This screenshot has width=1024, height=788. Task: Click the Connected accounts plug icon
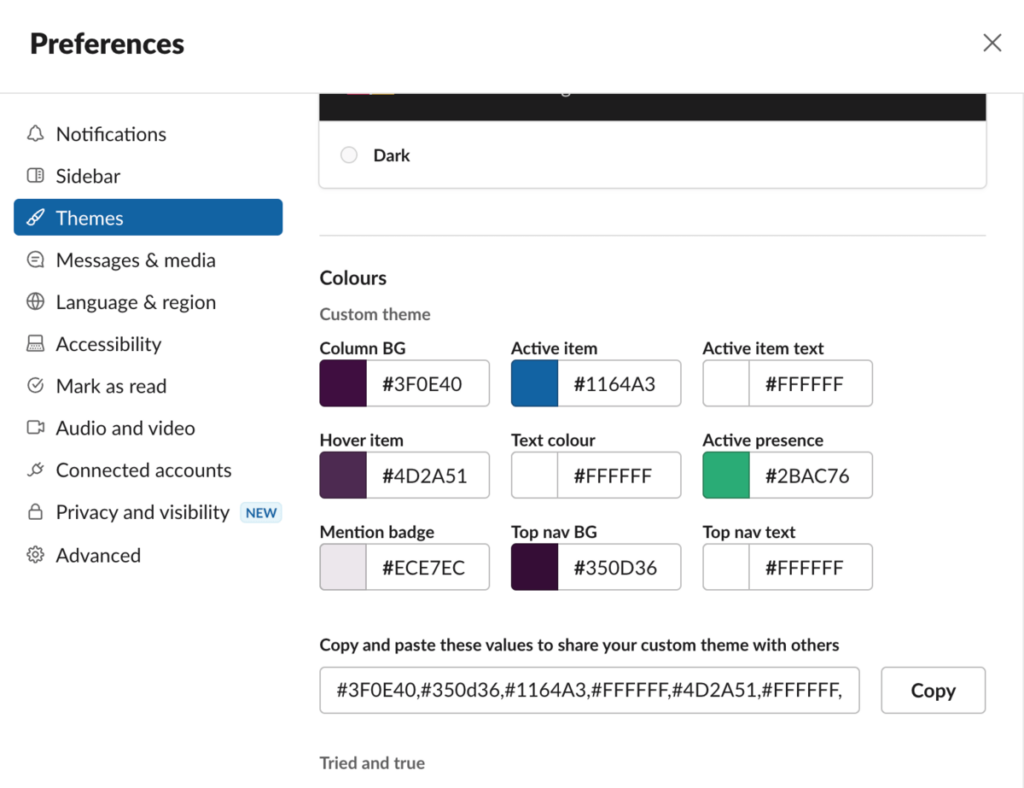click(x=36, y=470)
